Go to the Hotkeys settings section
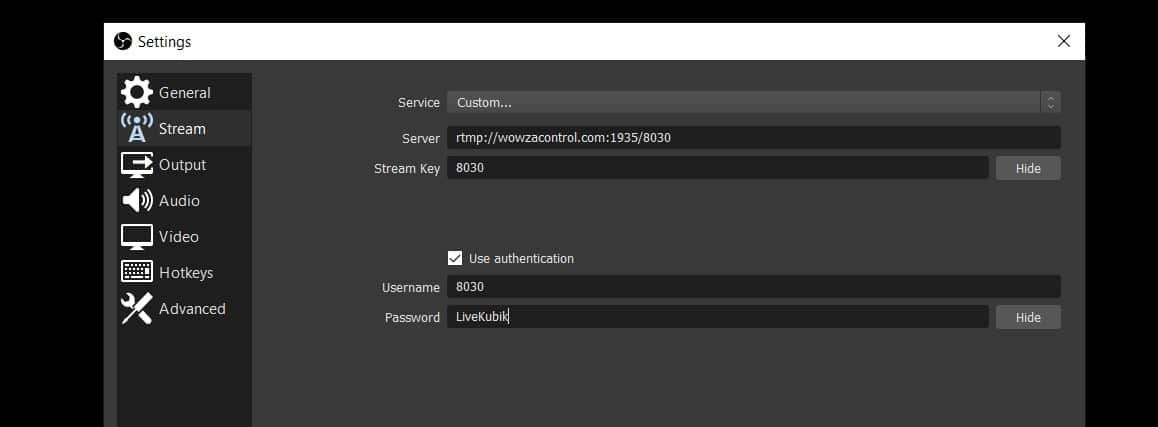Viewport: 1158px width, 427px height. [x=184, y=272]
